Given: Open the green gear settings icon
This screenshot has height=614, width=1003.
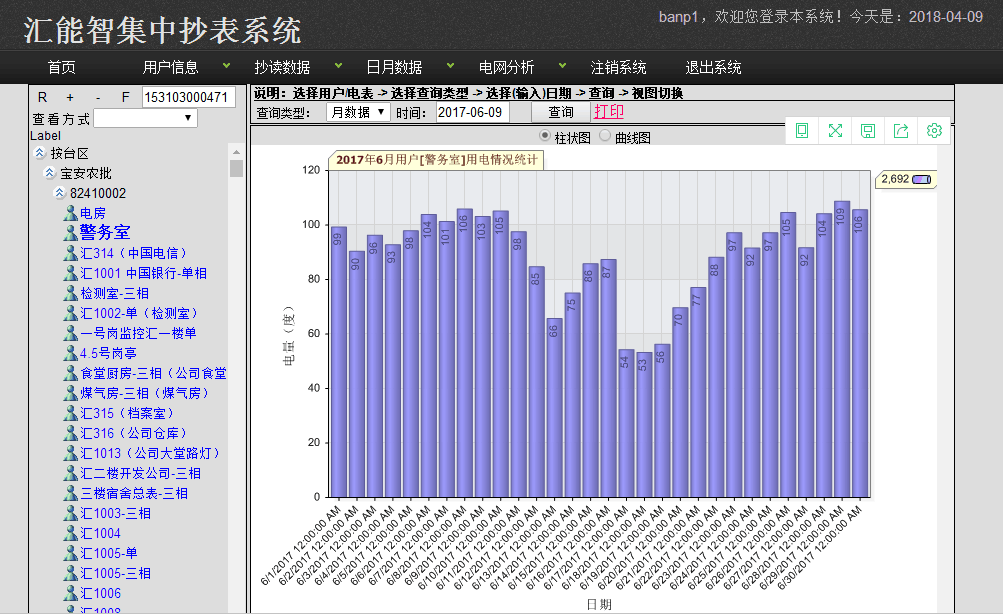Looking at the screenshot, I should coord(934,131).
